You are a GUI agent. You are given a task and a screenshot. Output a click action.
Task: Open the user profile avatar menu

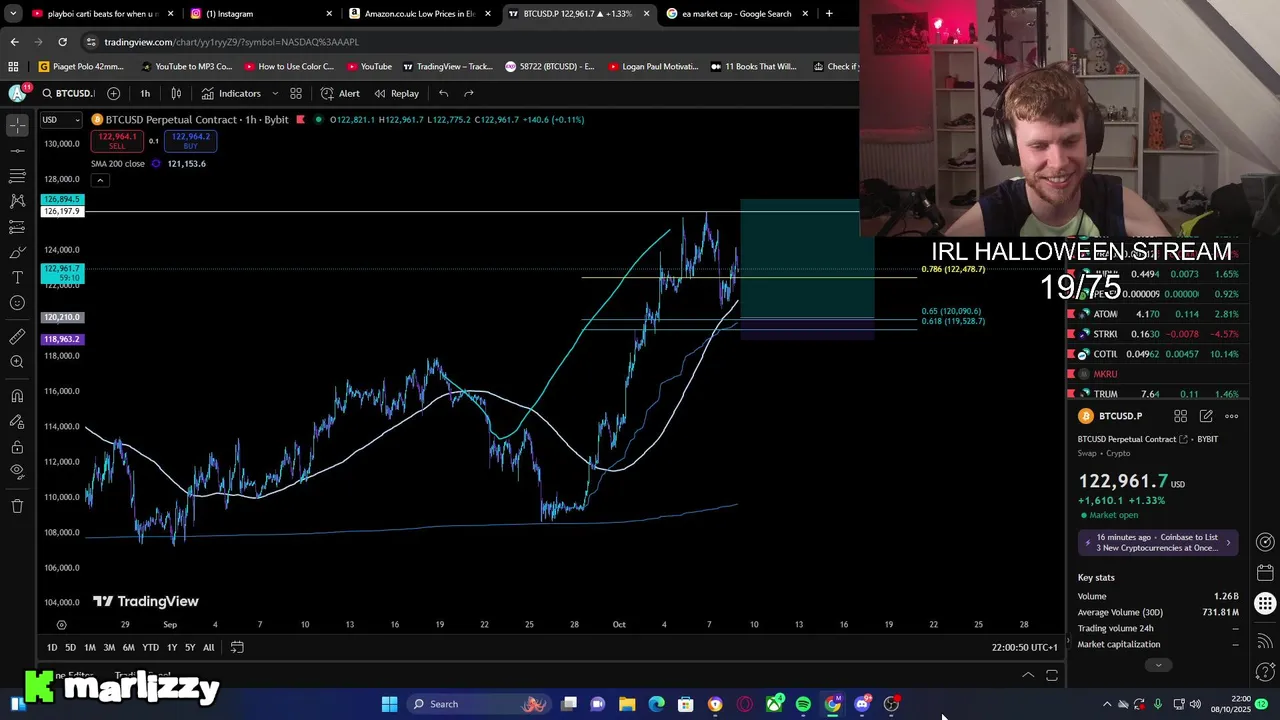coord(17,93)
